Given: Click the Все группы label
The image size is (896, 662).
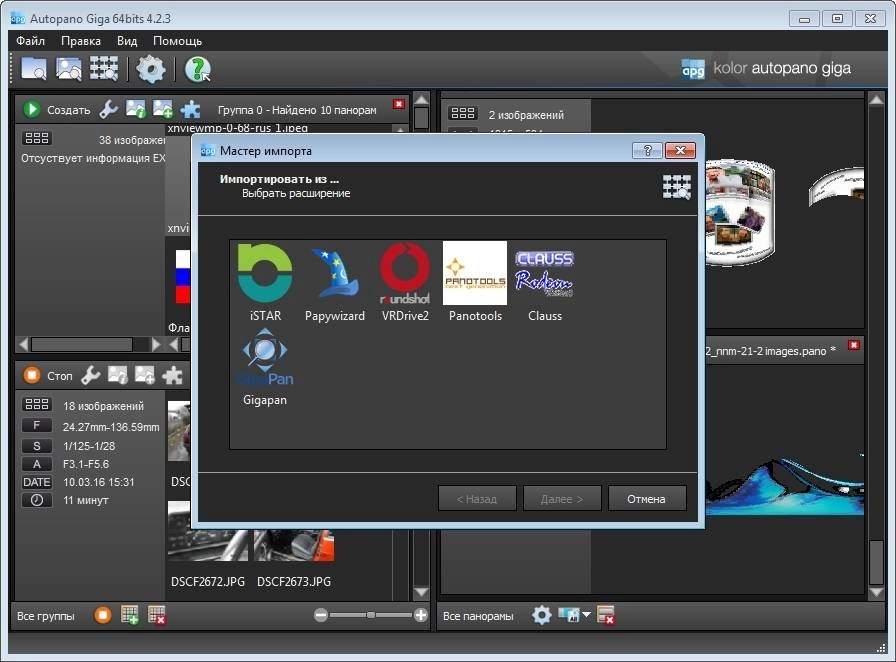Looking at the screenshot, I should [x=46, y=616].
